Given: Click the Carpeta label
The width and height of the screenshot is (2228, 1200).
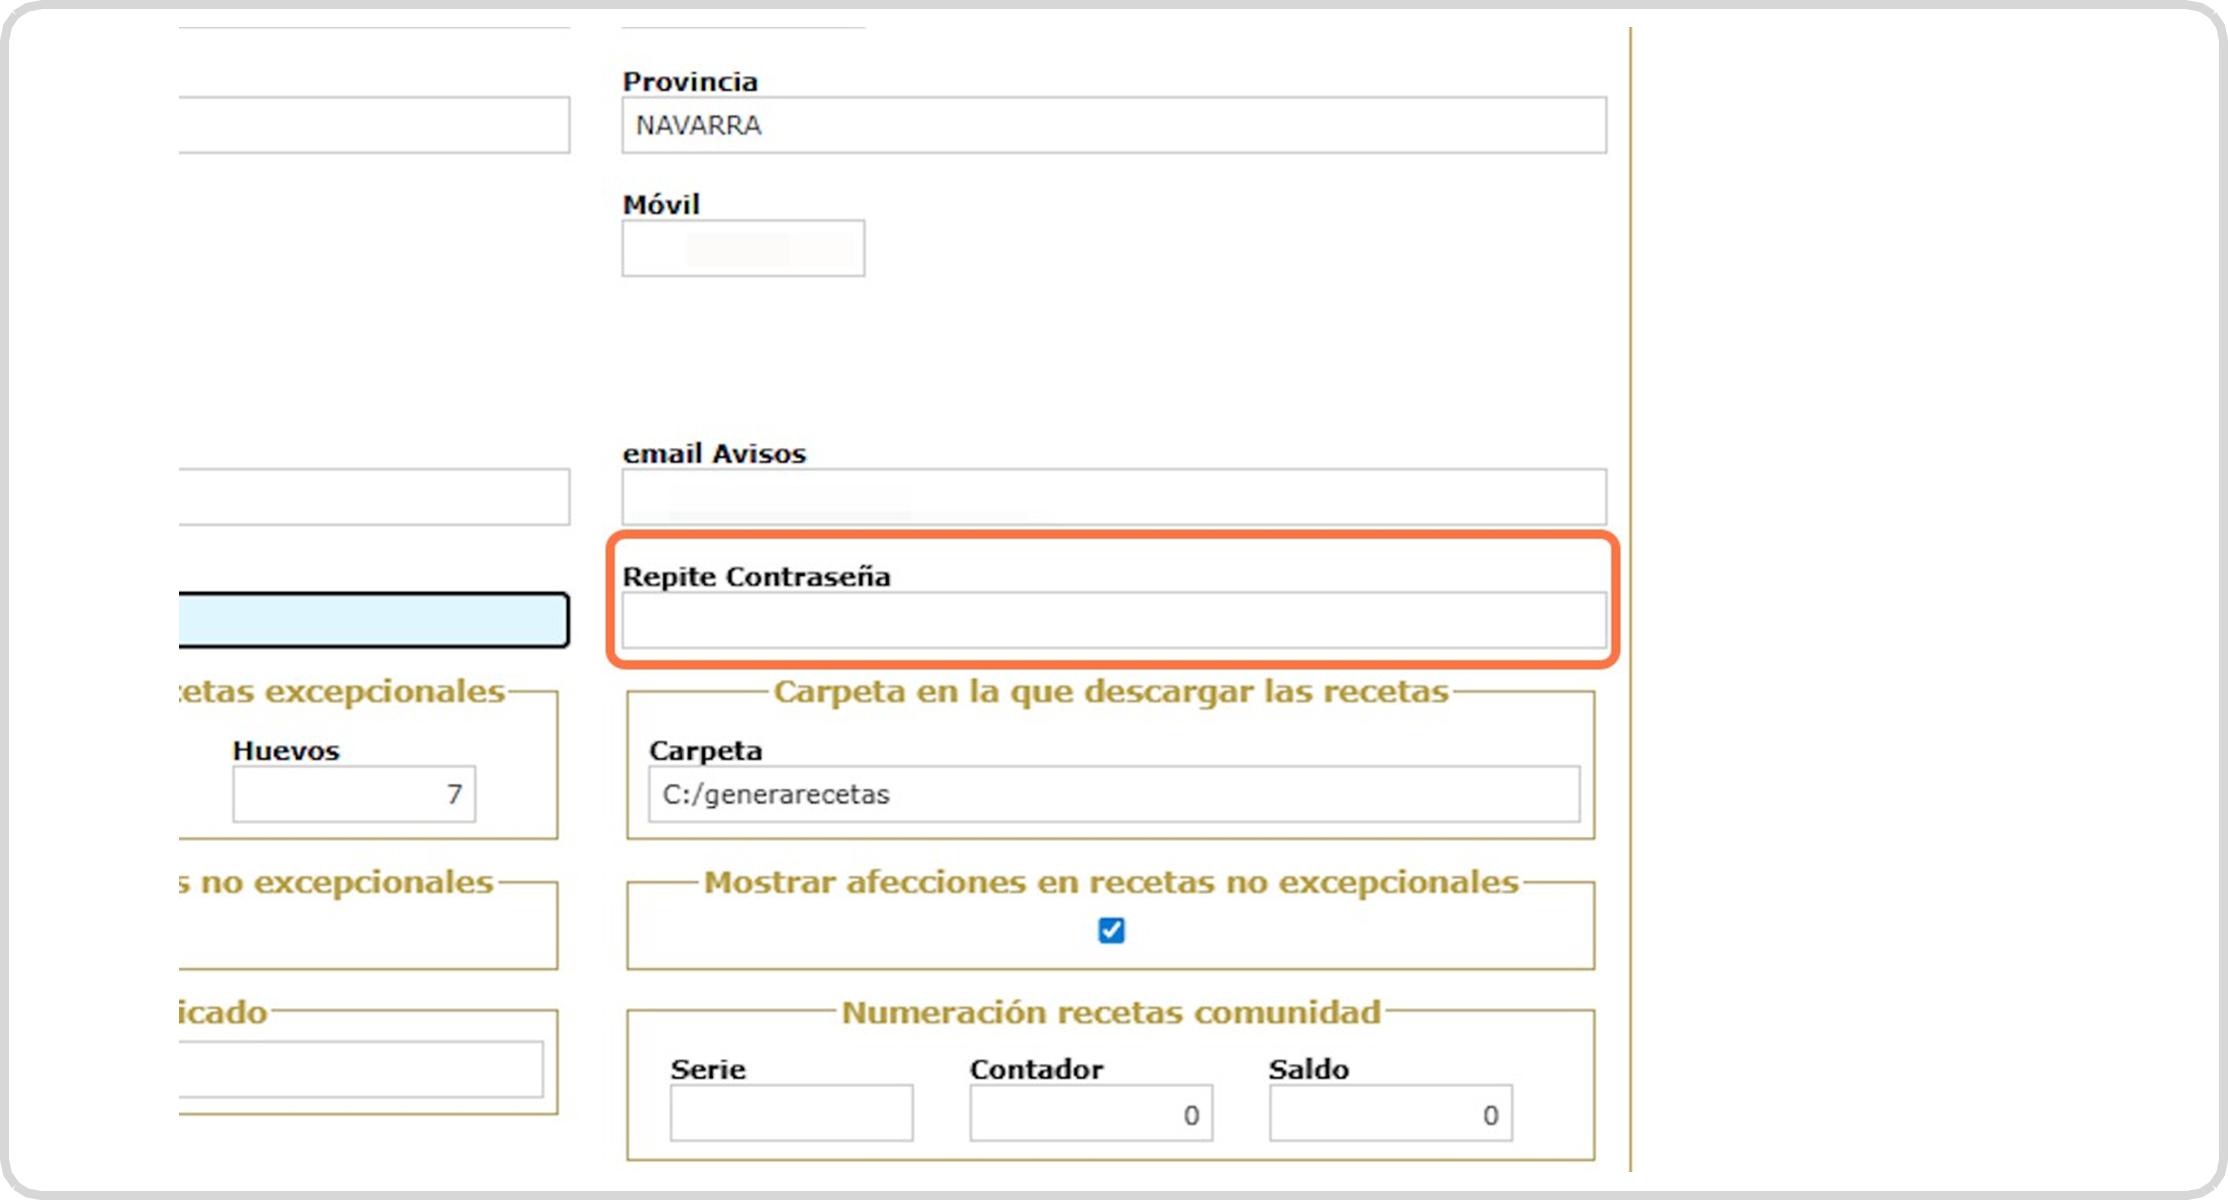Looking at the screenshot, I should [705, 751].
